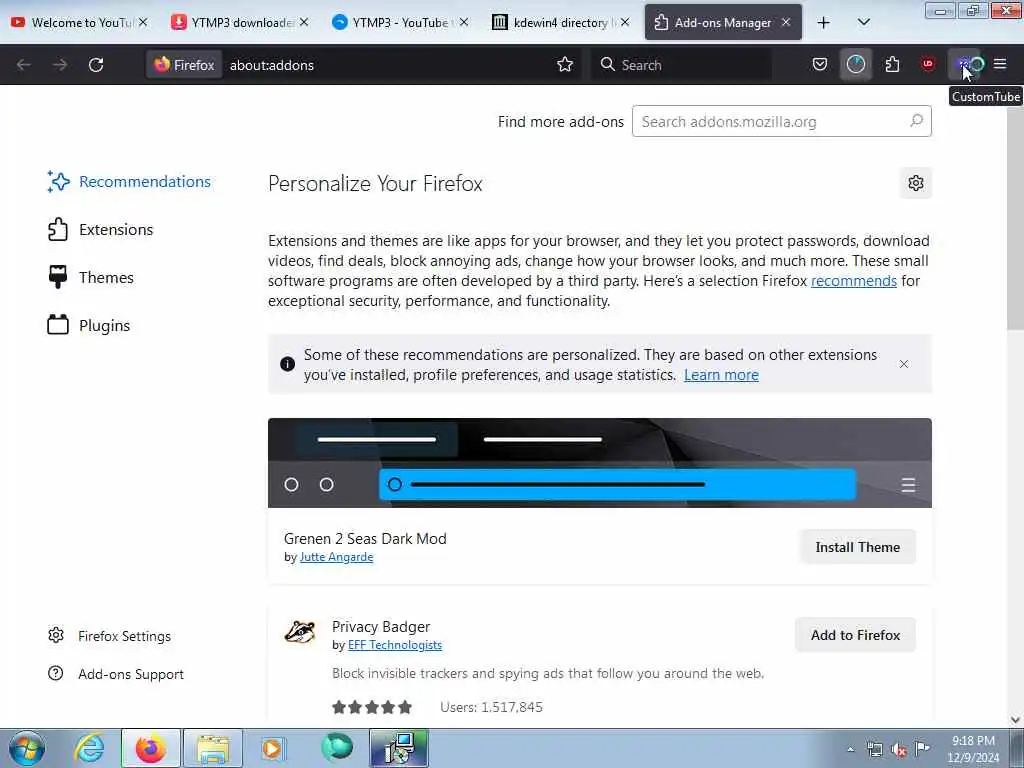The image size is (1024, 768).
Task: Open the Pocket save icon
Action: point(820,64)
